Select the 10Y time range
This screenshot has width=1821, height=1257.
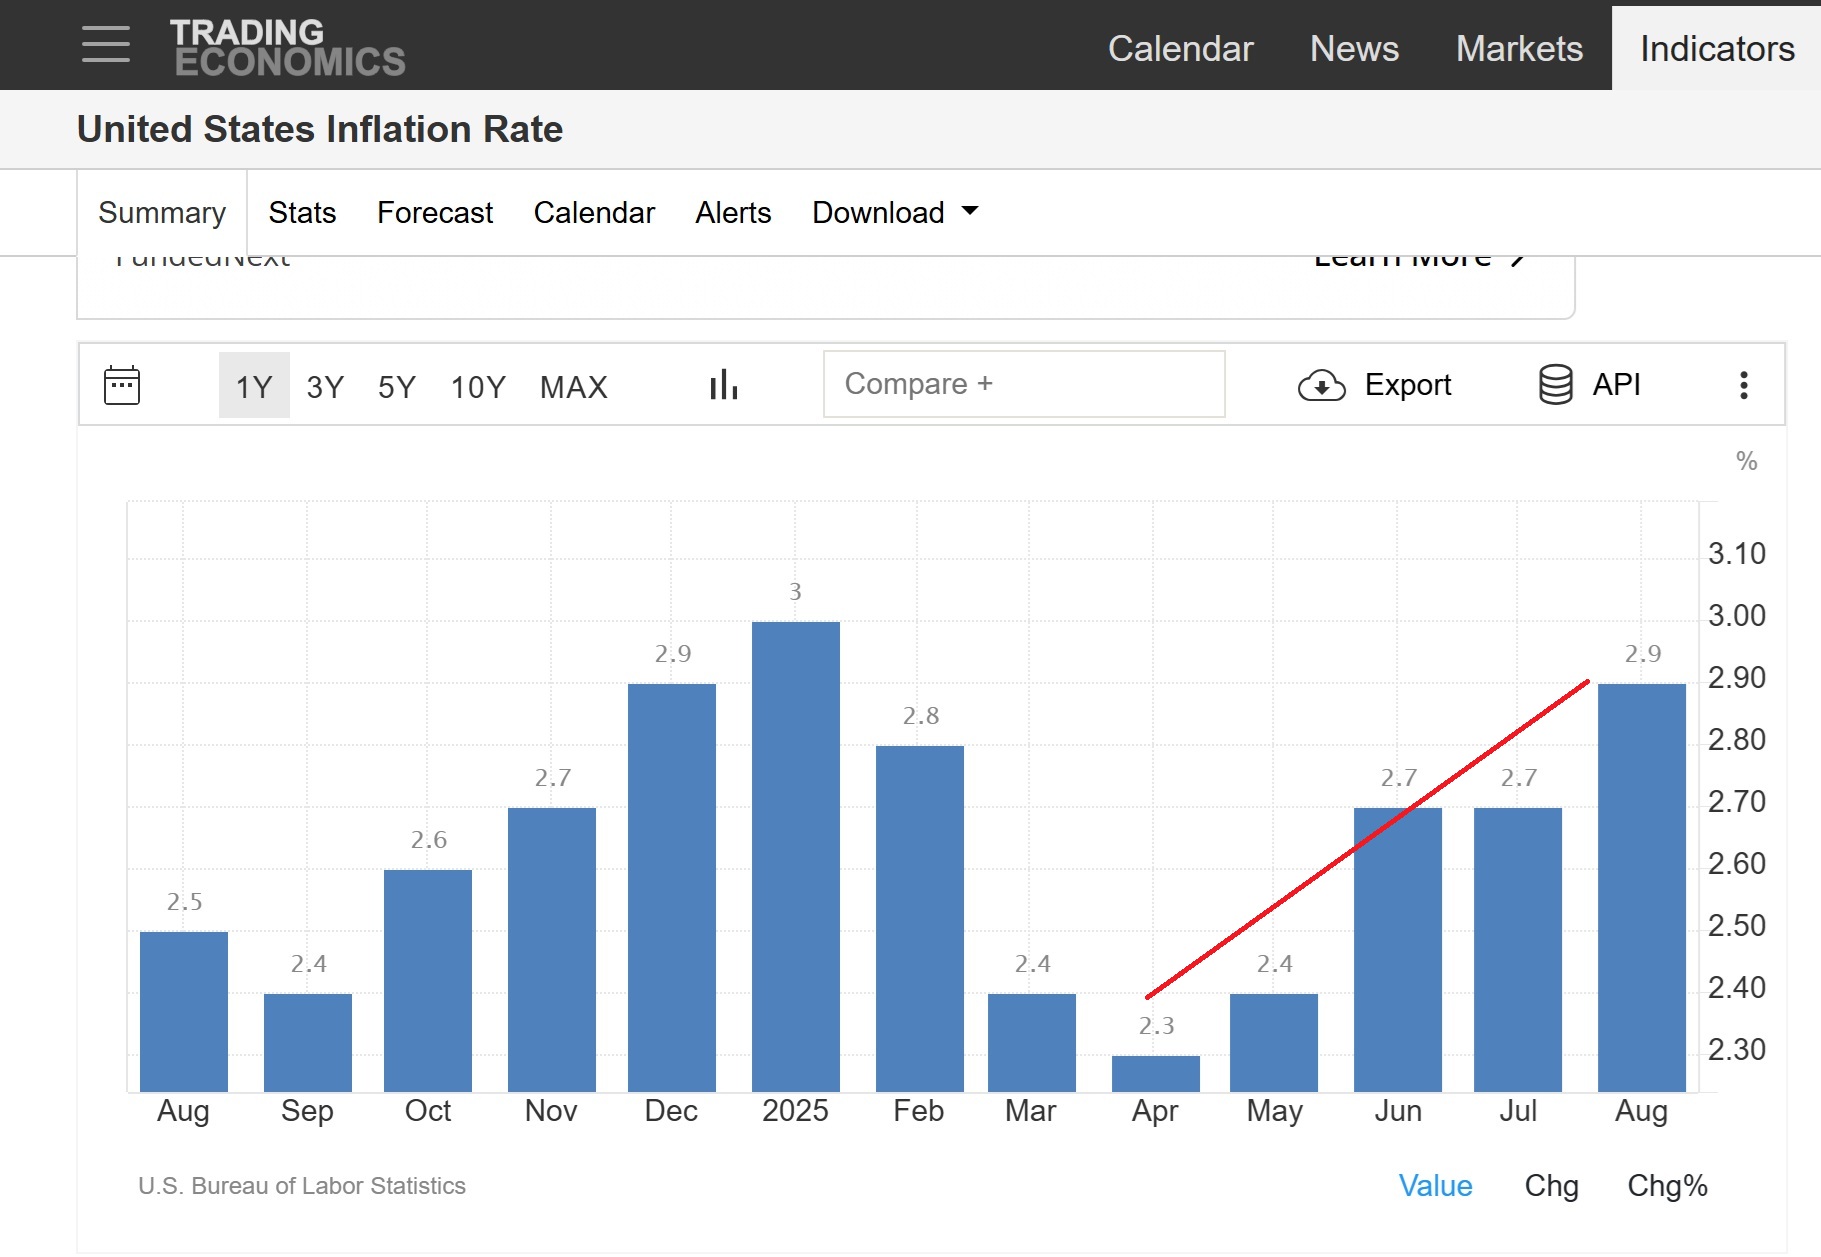478,386
